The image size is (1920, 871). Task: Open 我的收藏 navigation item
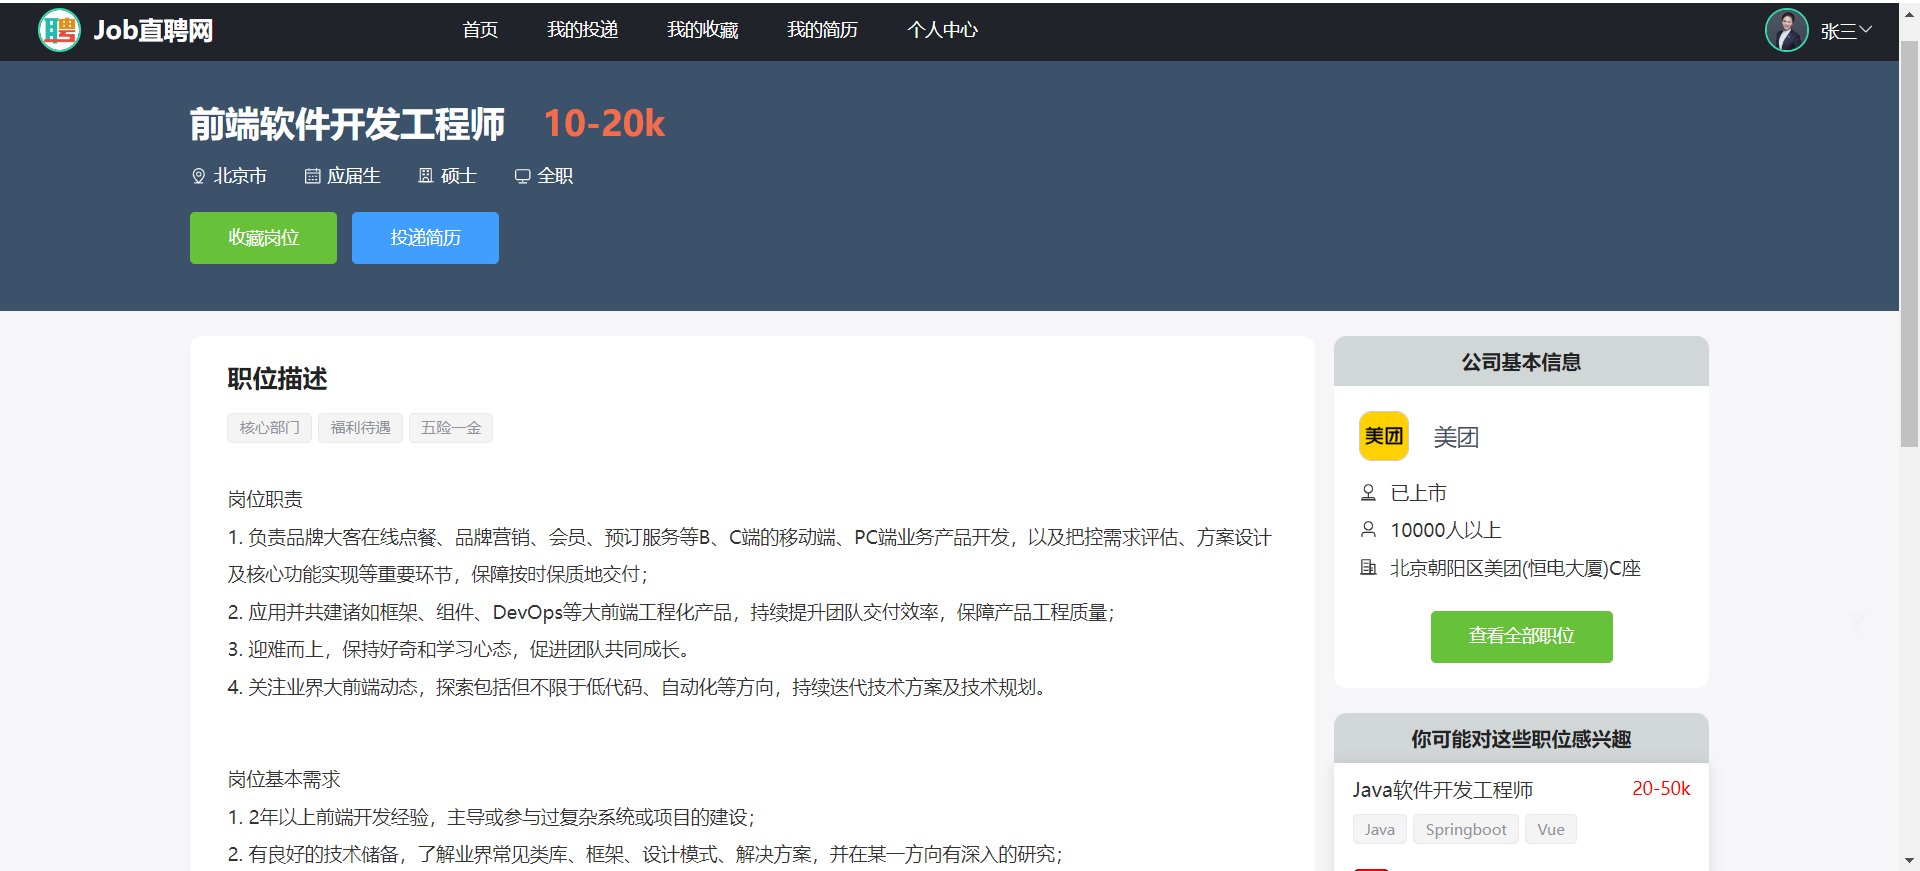pos(703,30)
